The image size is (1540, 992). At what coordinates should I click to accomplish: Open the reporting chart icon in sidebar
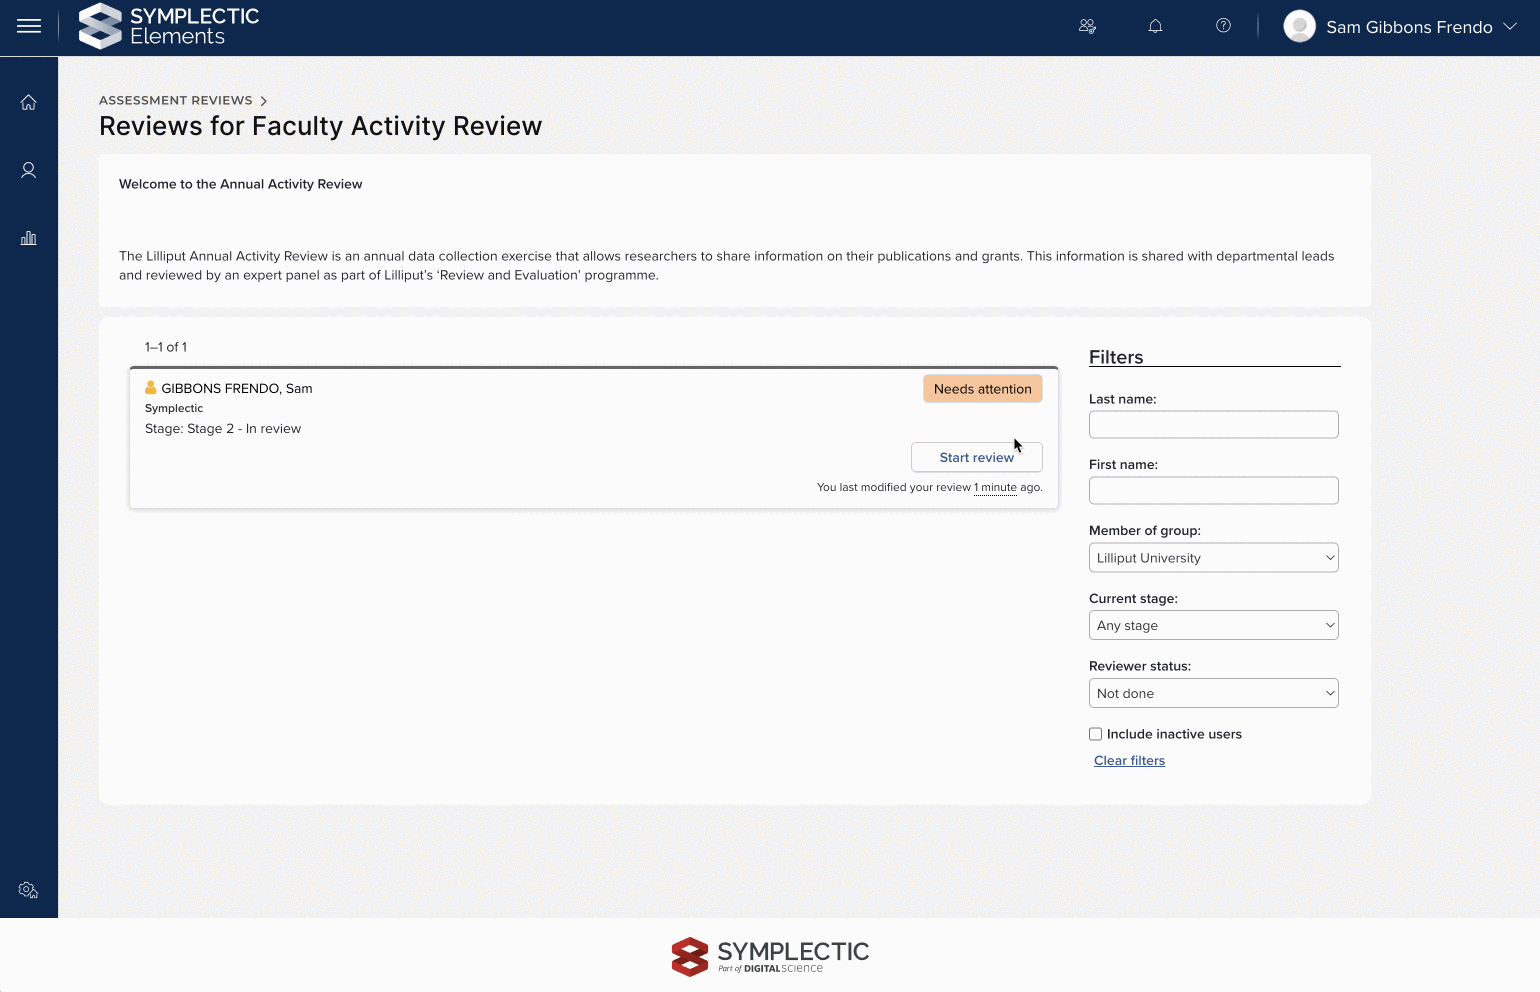click(29, 238)
